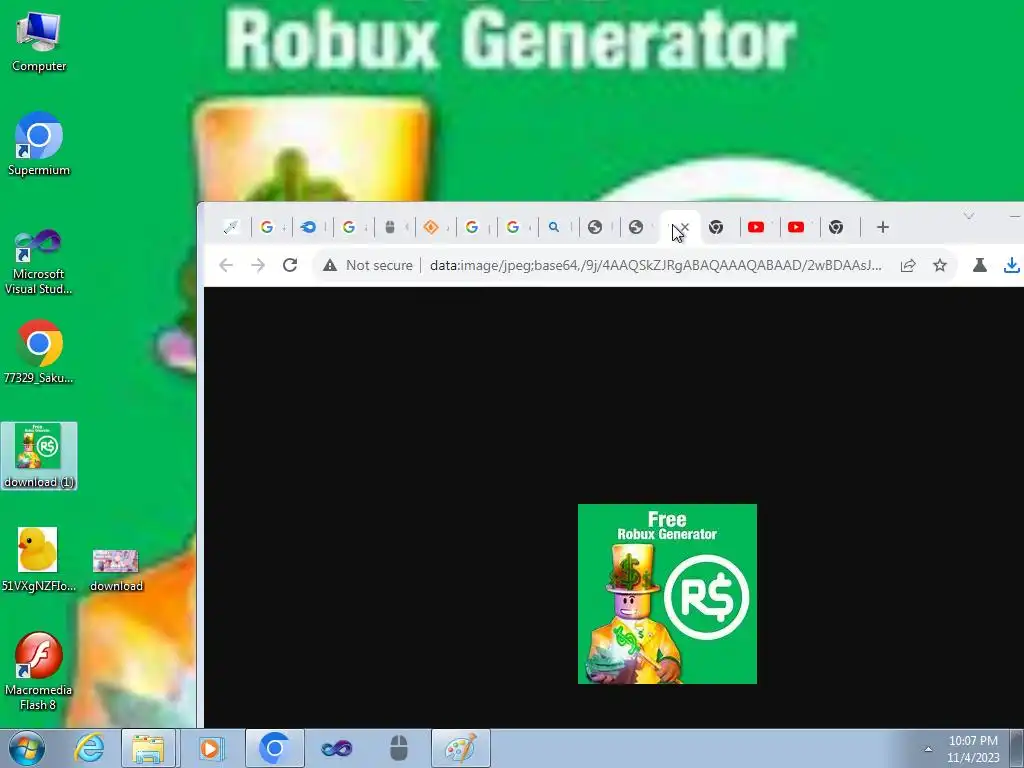This screenshot has height=768, width=1024.
Task: Open the Computer desktop icon
Action: [39, 42]
